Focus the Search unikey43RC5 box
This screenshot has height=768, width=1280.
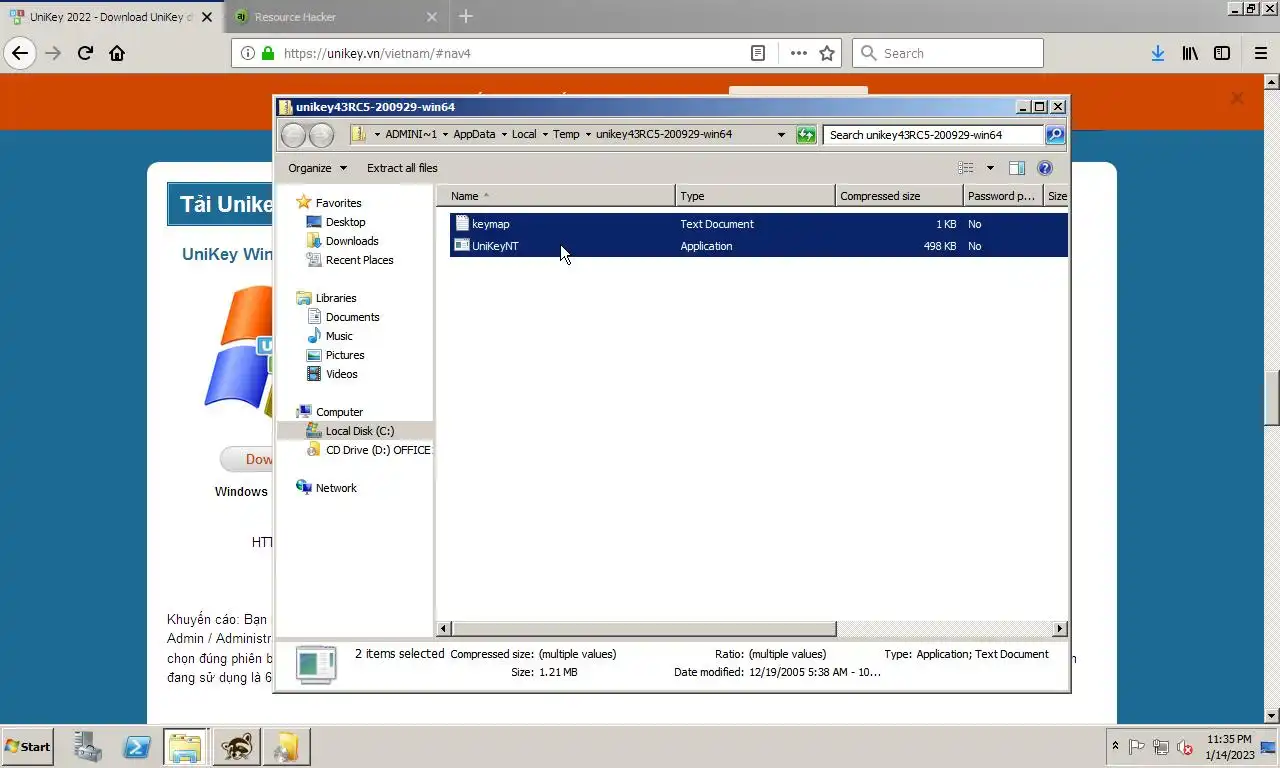[933, 134]
